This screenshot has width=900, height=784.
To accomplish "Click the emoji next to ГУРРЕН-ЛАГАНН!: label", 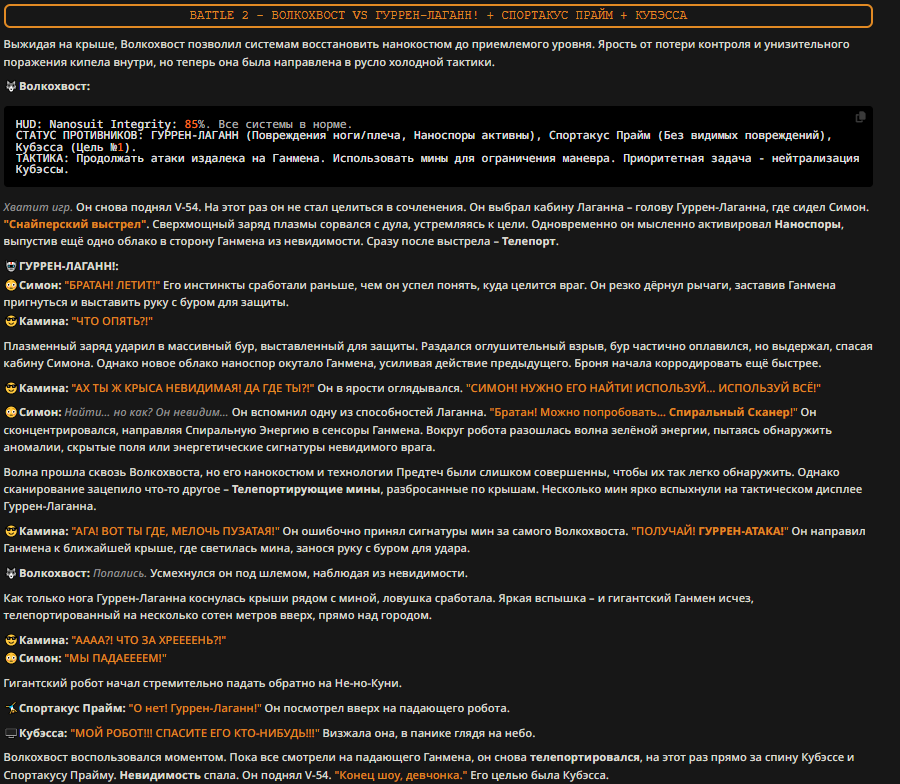I will tap(11, 266).
